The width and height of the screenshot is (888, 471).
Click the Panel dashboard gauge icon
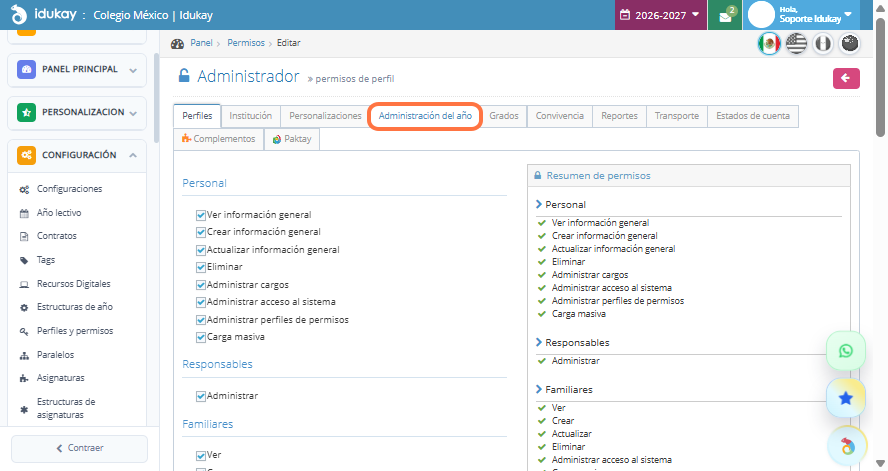pos(177,44)
